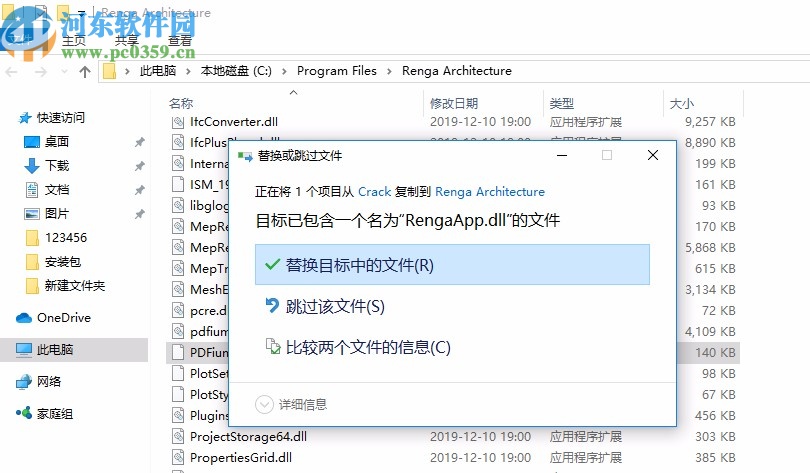Open the 主页 ribbon tab

point(74,40)
